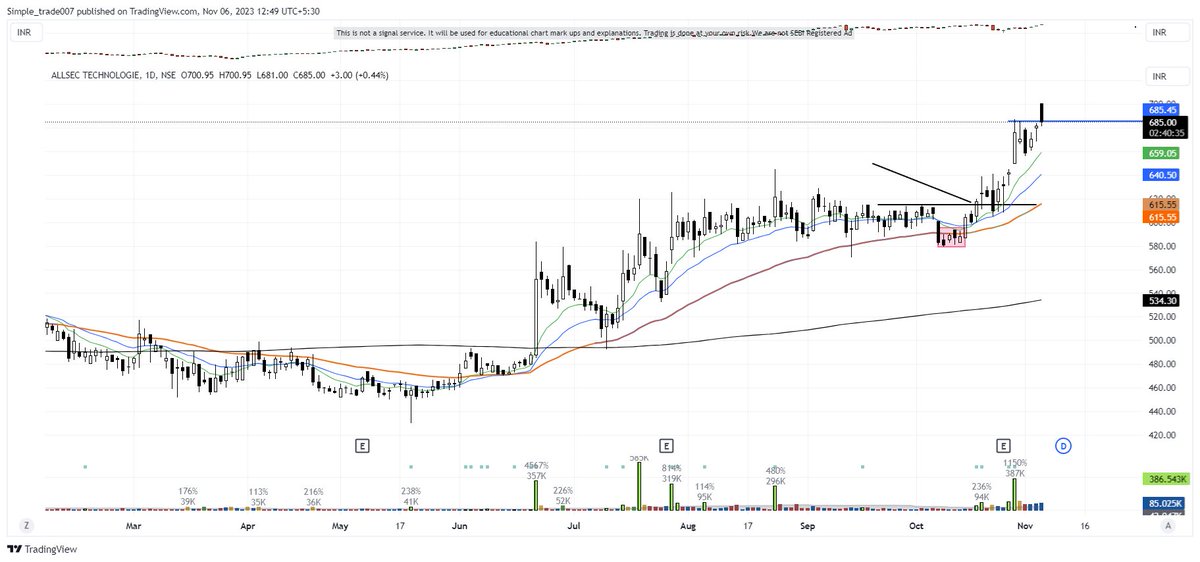The width and height of the screenshot is (1200, 562).
Task: Click the '216% 36K' volume annotation
Action: coord(315,496)
